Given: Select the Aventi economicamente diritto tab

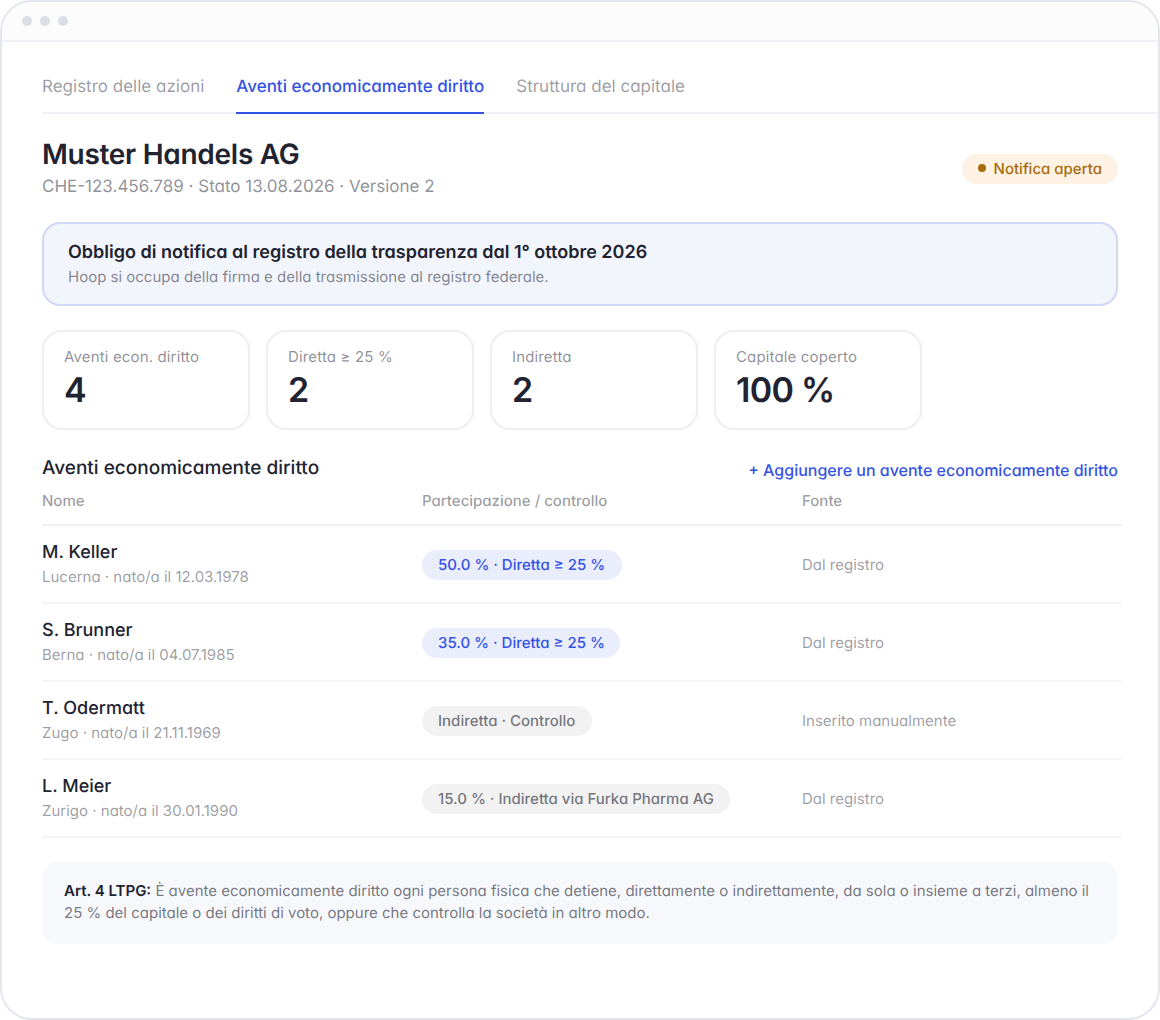Looking at the screenshot, I should pos(360,87).
